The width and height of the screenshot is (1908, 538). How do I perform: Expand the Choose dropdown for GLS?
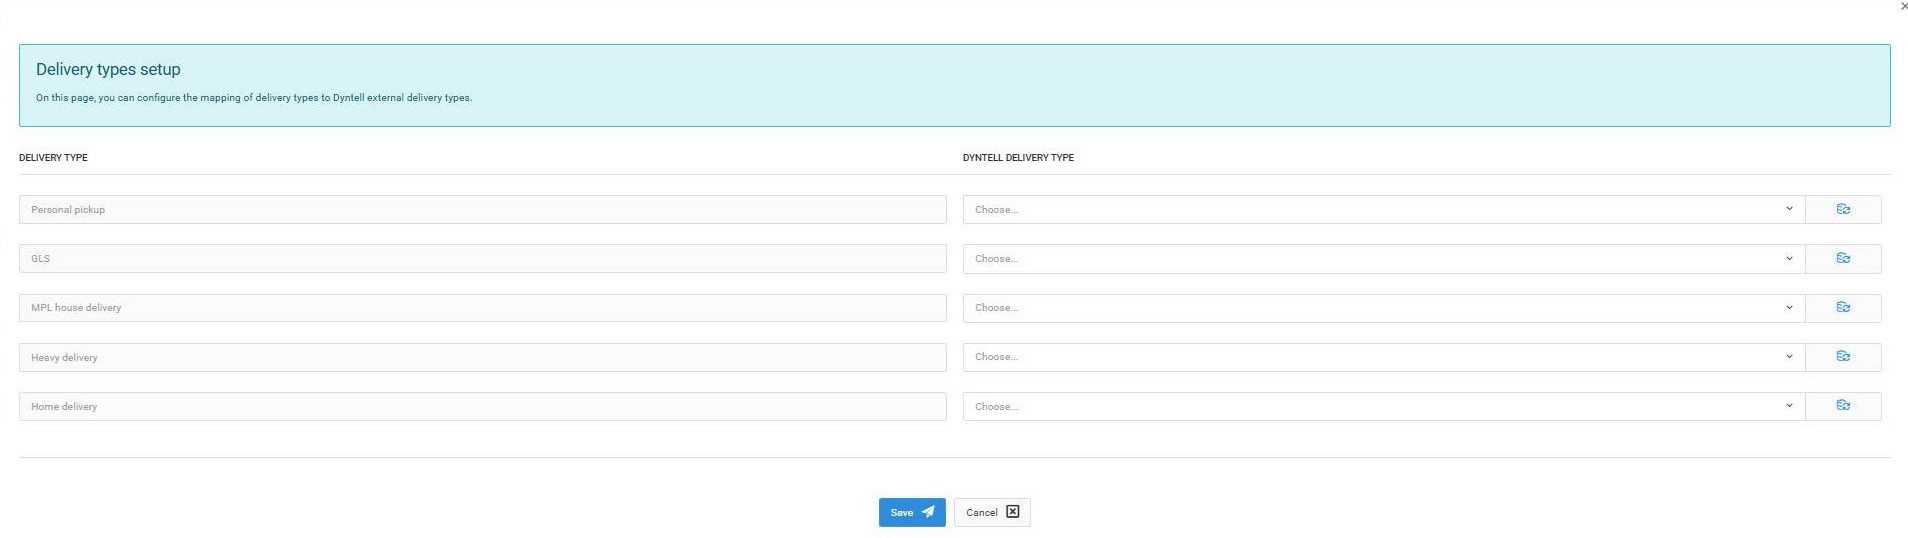pyautogui.click(x=1384, y=258)
